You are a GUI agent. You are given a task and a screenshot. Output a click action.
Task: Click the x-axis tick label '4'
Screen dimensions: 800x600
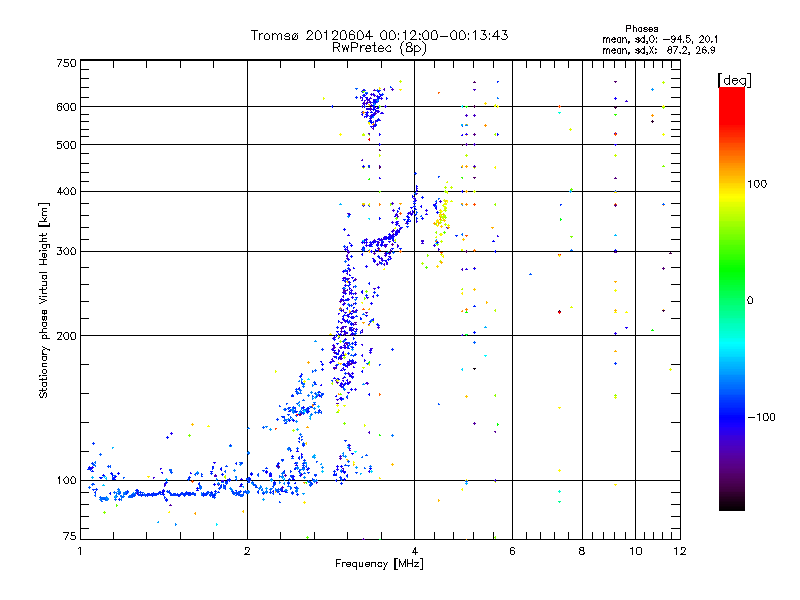click(414, 551)
